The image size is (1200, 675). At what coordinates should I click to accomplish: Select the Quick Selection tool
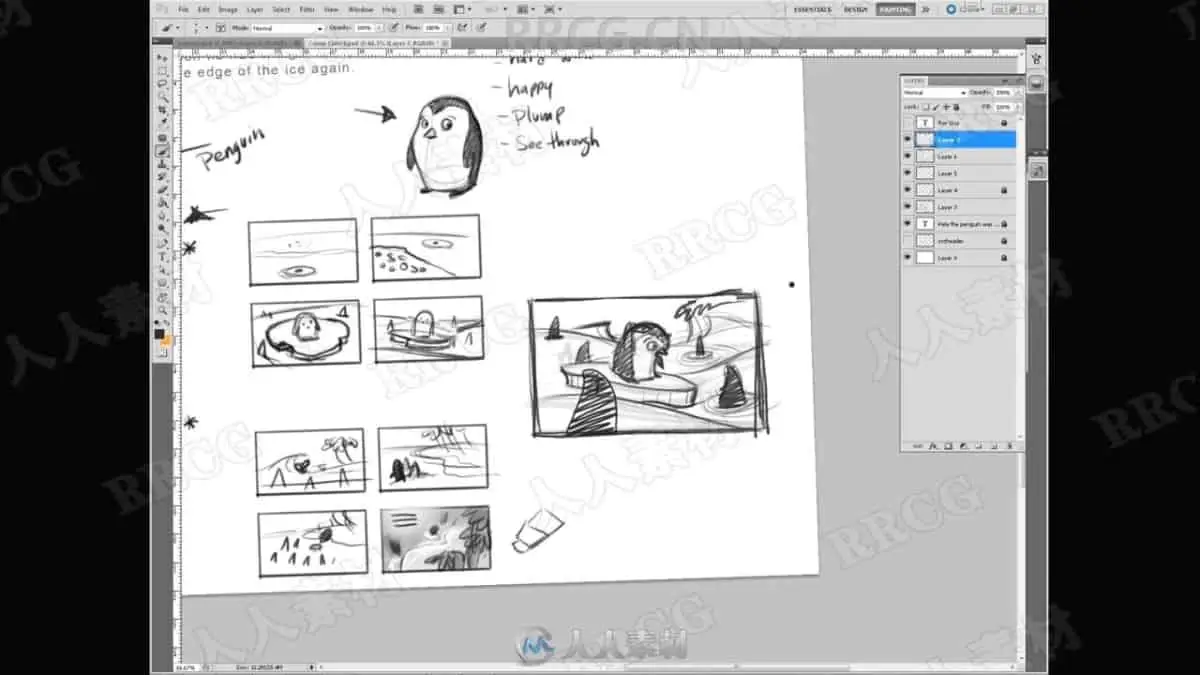click(x=161, y=96)
